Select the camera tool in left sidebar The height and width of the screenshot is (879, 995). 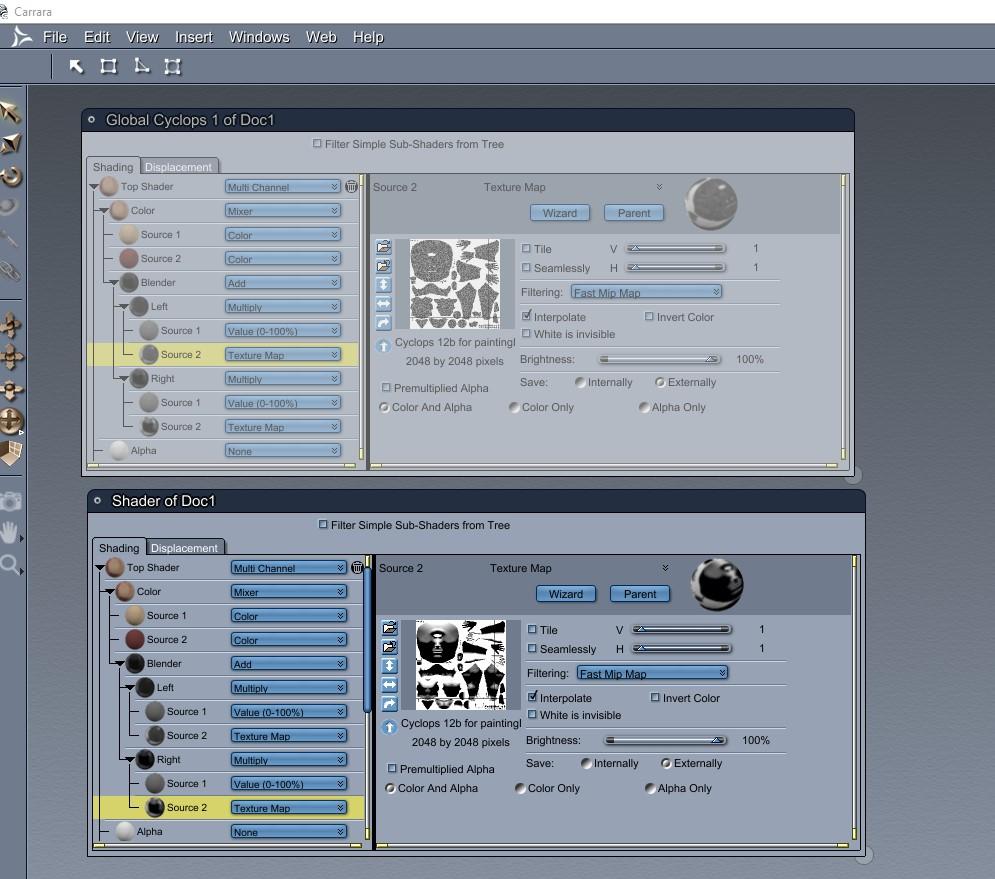pyautogui.click(x=10, y=501)
